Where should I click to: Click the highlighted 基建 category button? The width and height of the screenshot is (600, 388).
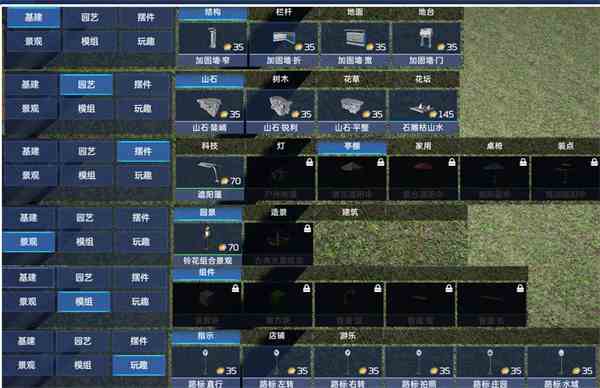coord(34,18)
